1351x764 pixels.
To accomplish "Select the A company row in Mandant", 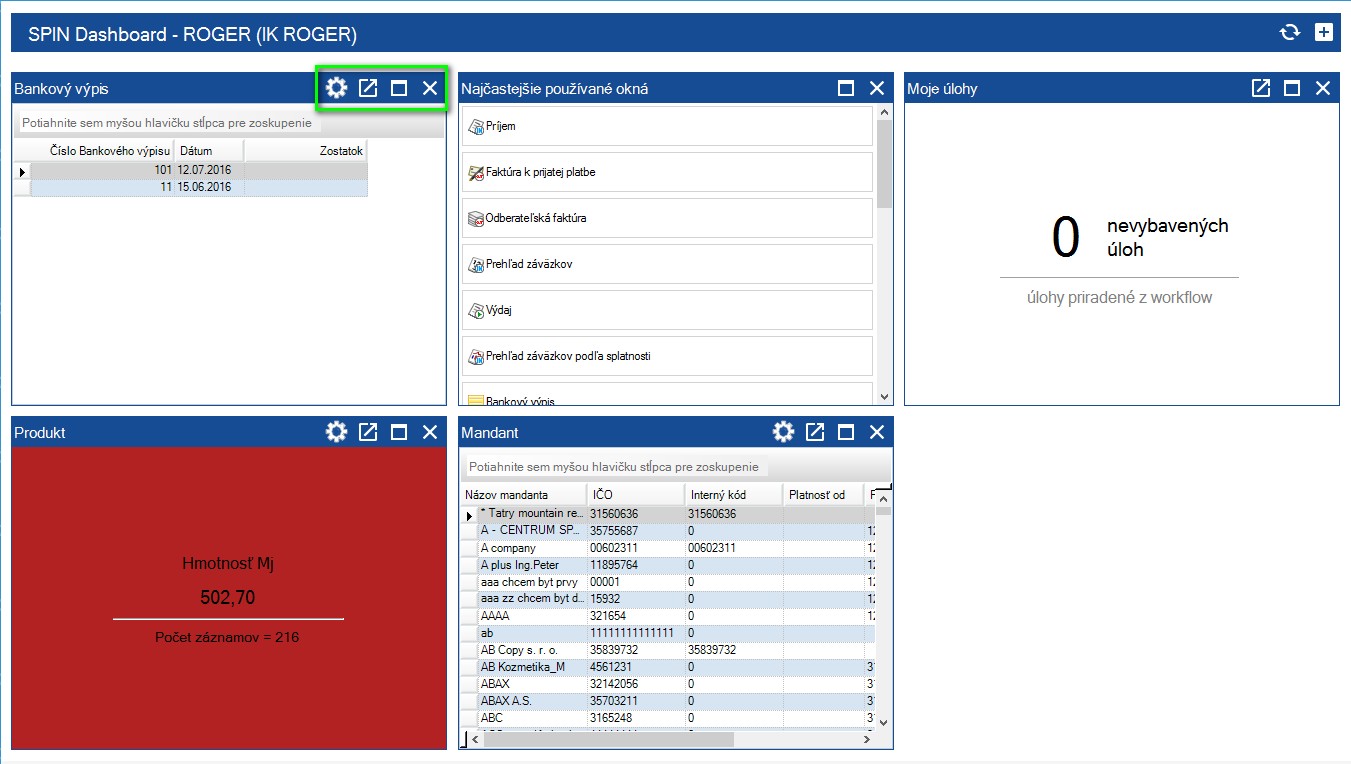I will (668, 548).
